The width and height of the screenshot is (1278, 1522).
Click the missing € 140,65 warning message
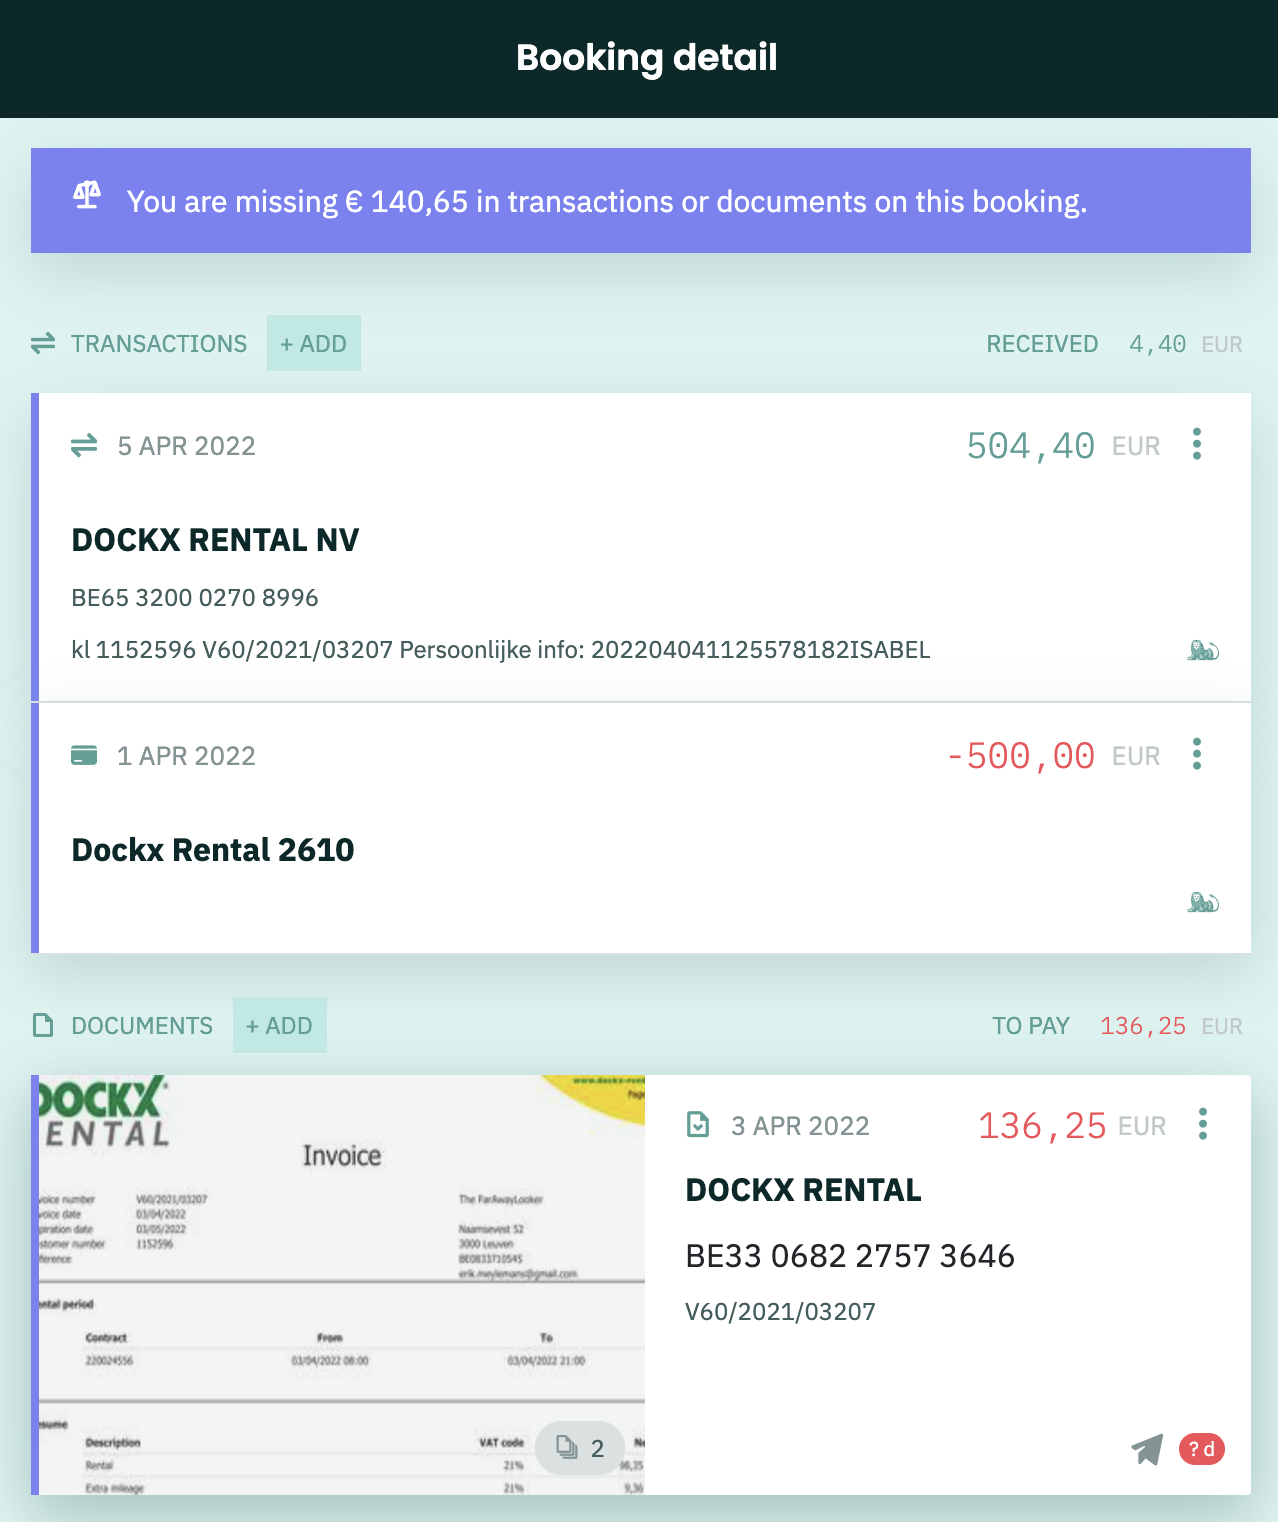pos(607,202)
